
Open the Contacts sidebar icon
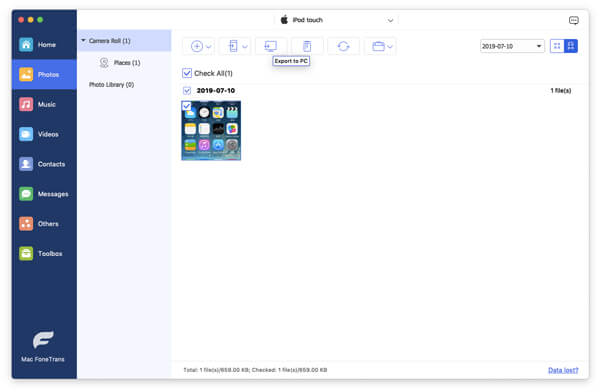click(x=26, y=164)
